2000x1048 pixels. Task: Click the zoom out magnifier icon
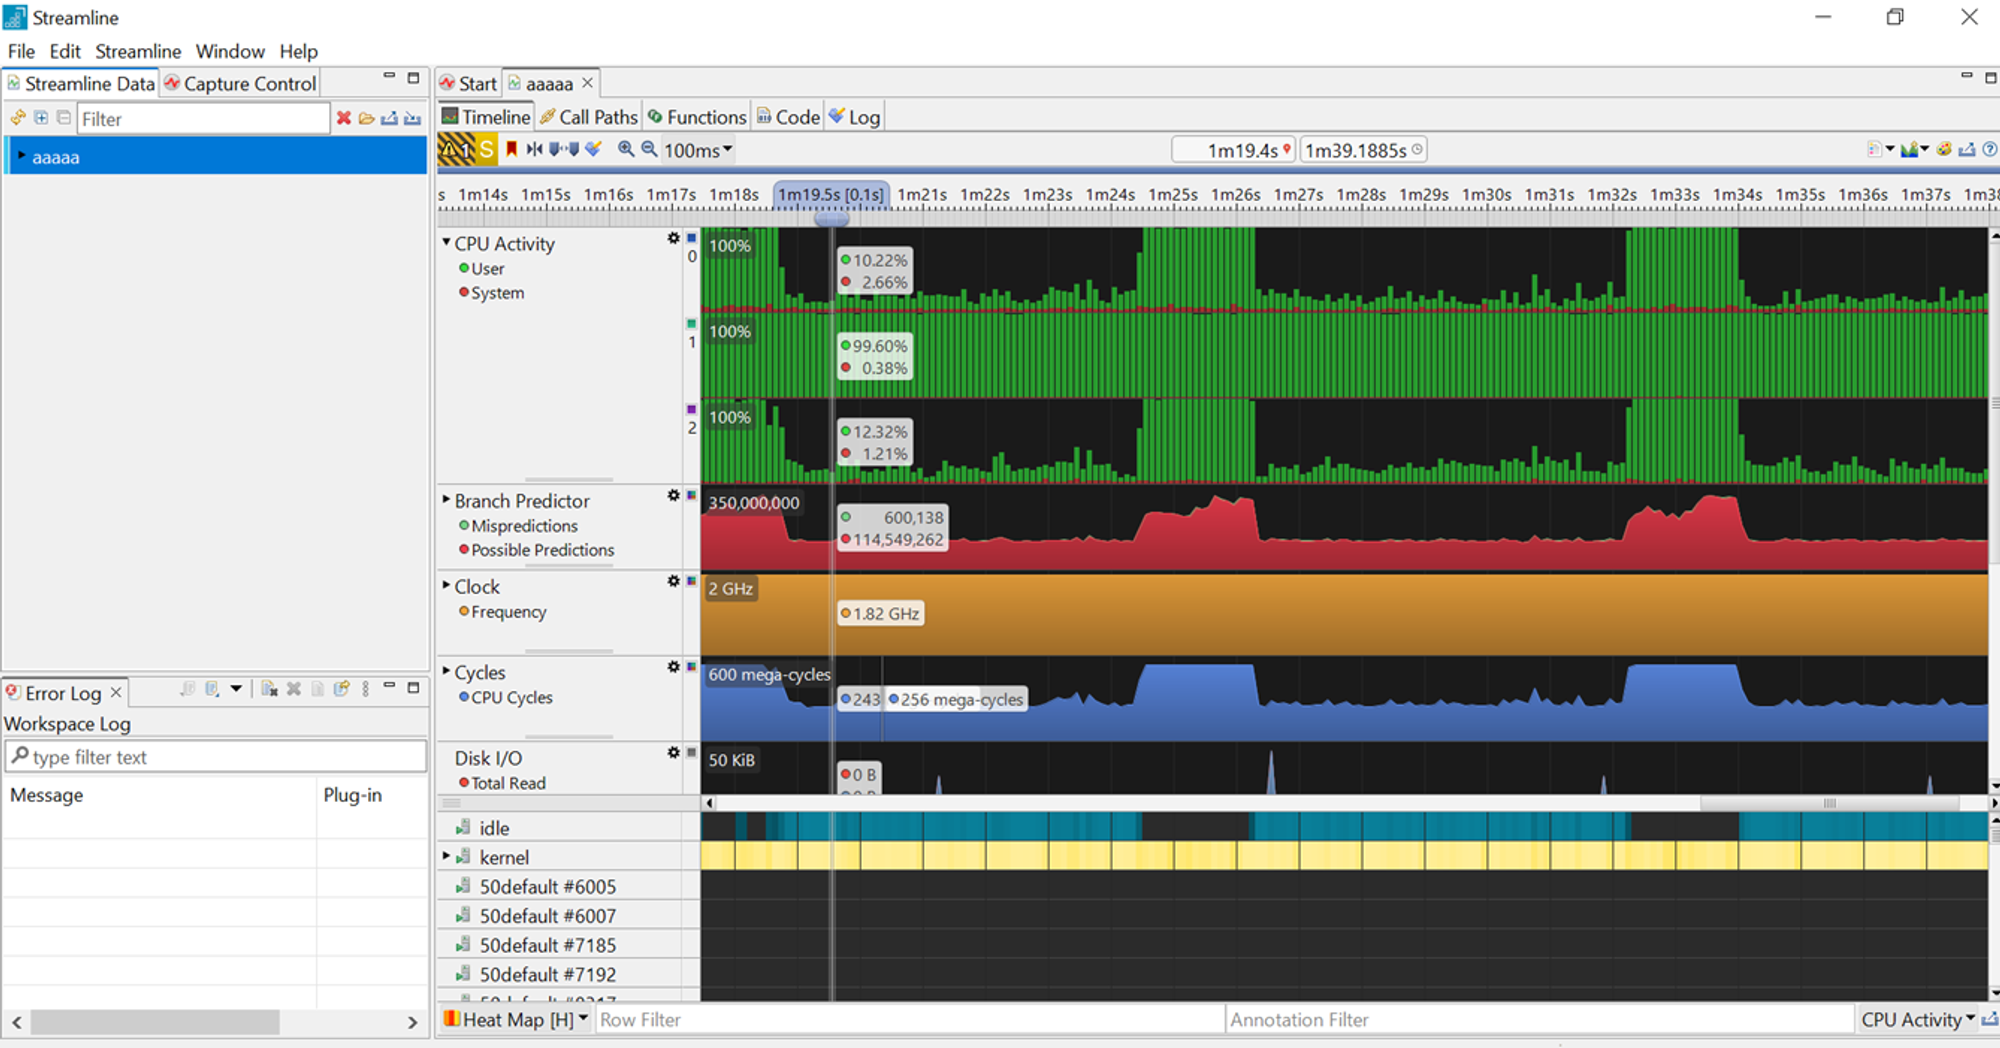[649, 149]
